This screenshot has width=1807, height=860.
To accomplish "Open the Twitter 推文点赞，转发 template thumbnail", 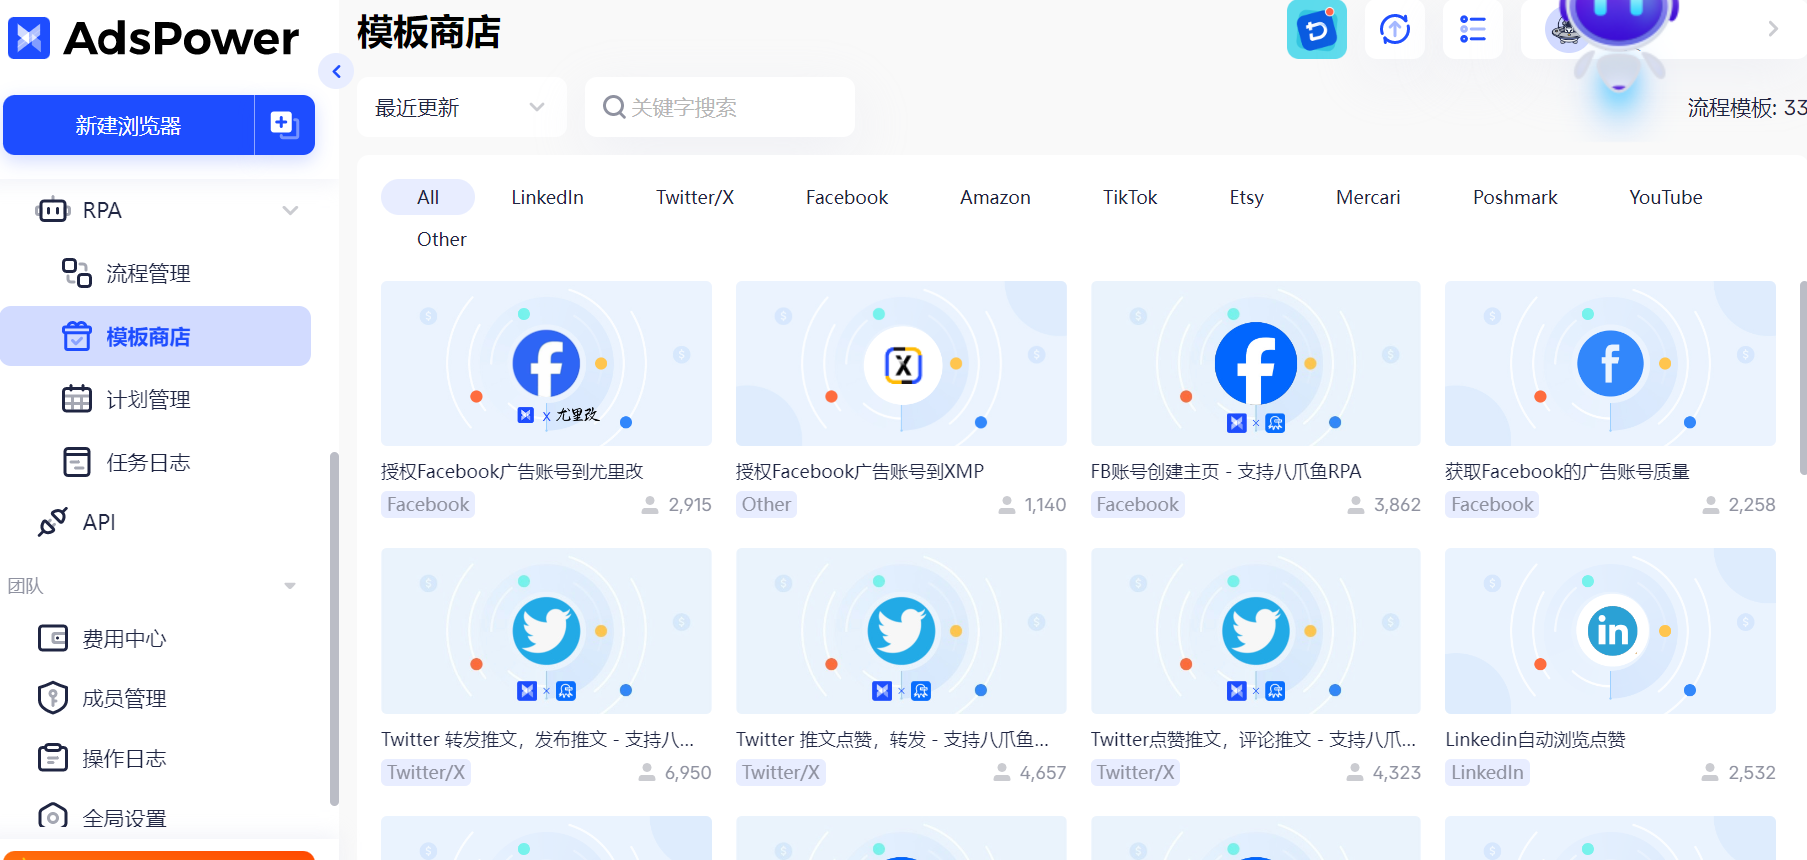I will [901, 631].
